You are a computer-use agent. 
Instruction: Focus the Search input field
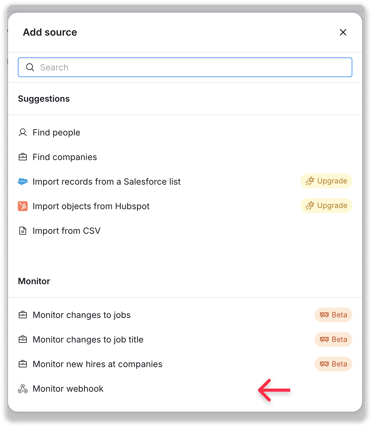tap(185, 67)
